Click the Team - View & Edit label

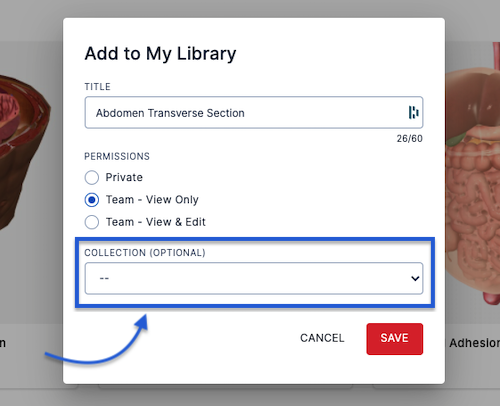156,222
